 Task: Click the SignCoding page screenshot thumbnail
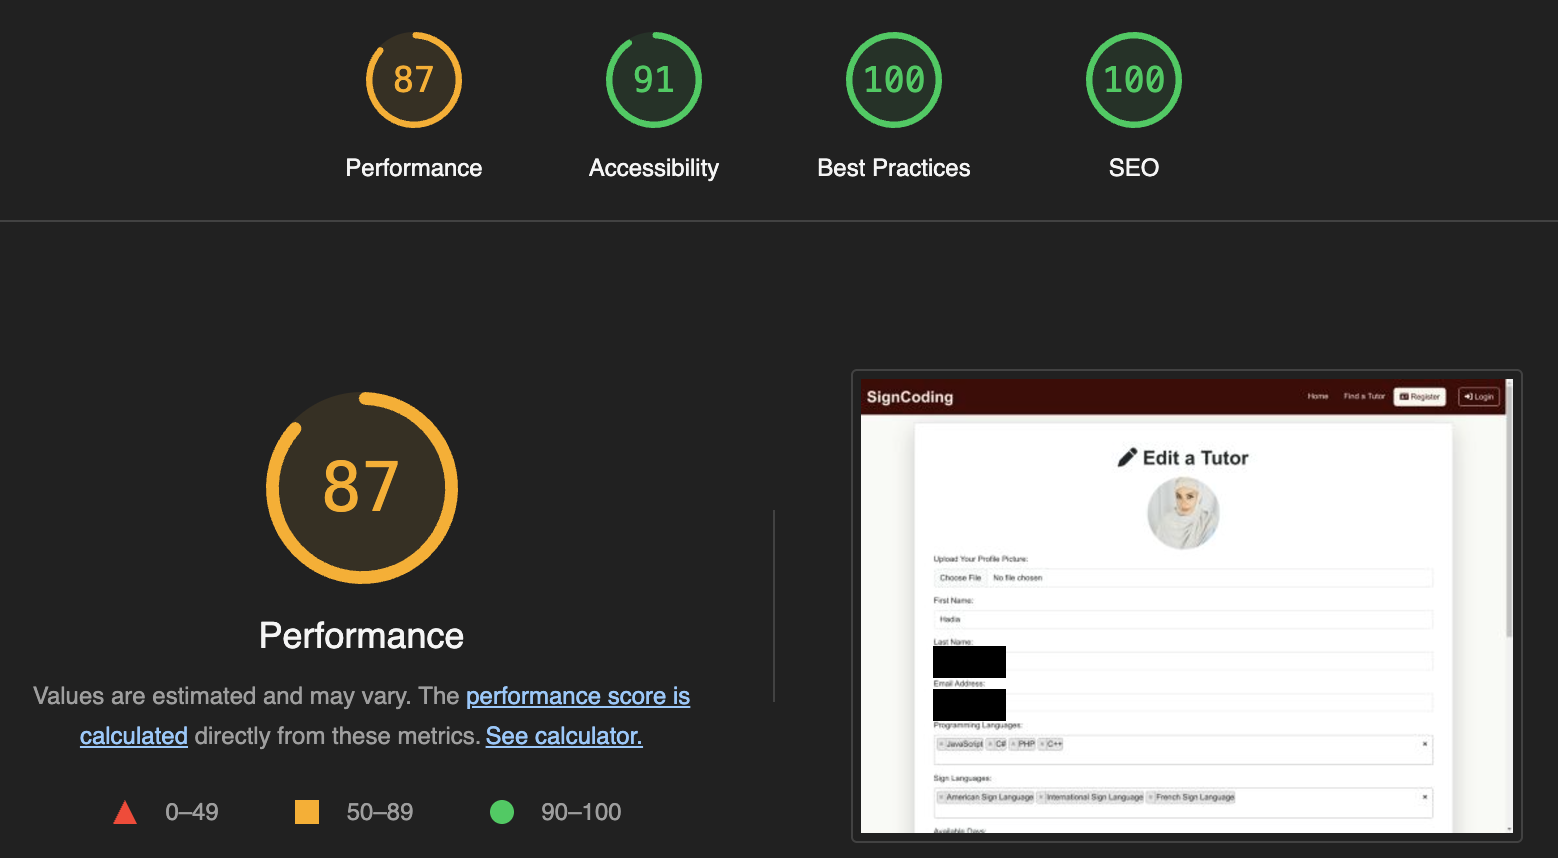tap(1186, 606)
